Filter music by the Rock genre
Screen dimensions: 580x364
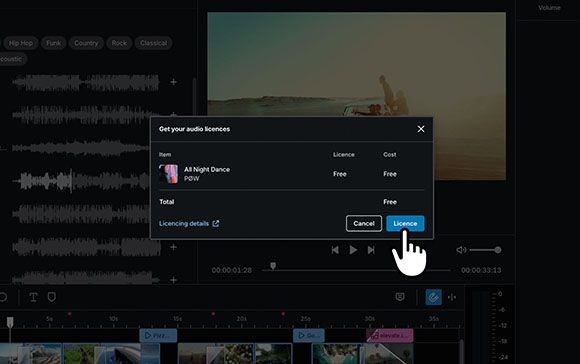click(x=119, y=43)
